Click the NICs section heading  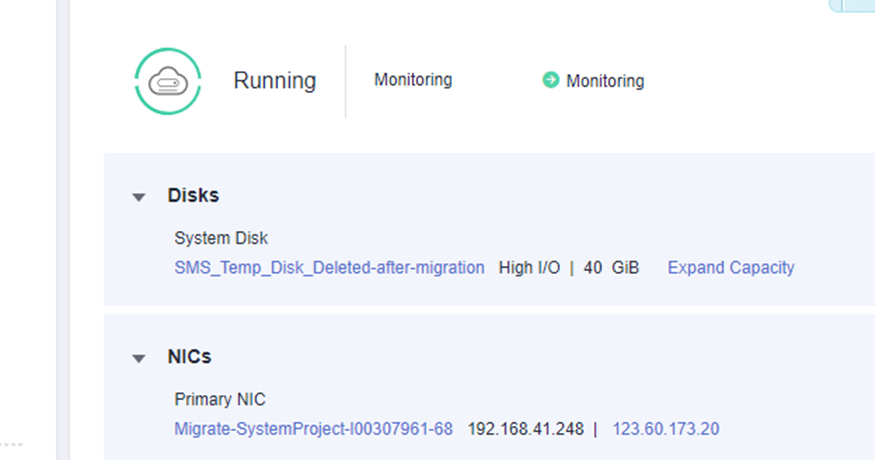189,357
